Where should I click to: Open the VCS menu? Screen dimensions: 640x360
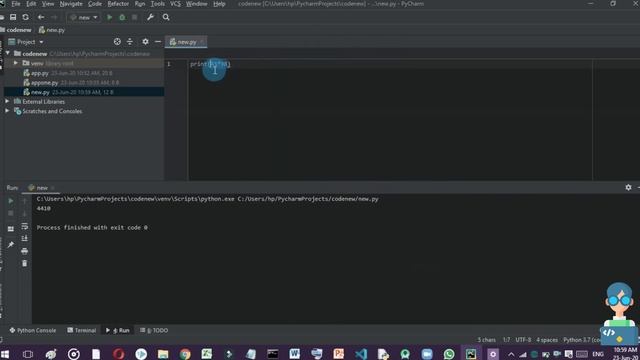[175, 4]
